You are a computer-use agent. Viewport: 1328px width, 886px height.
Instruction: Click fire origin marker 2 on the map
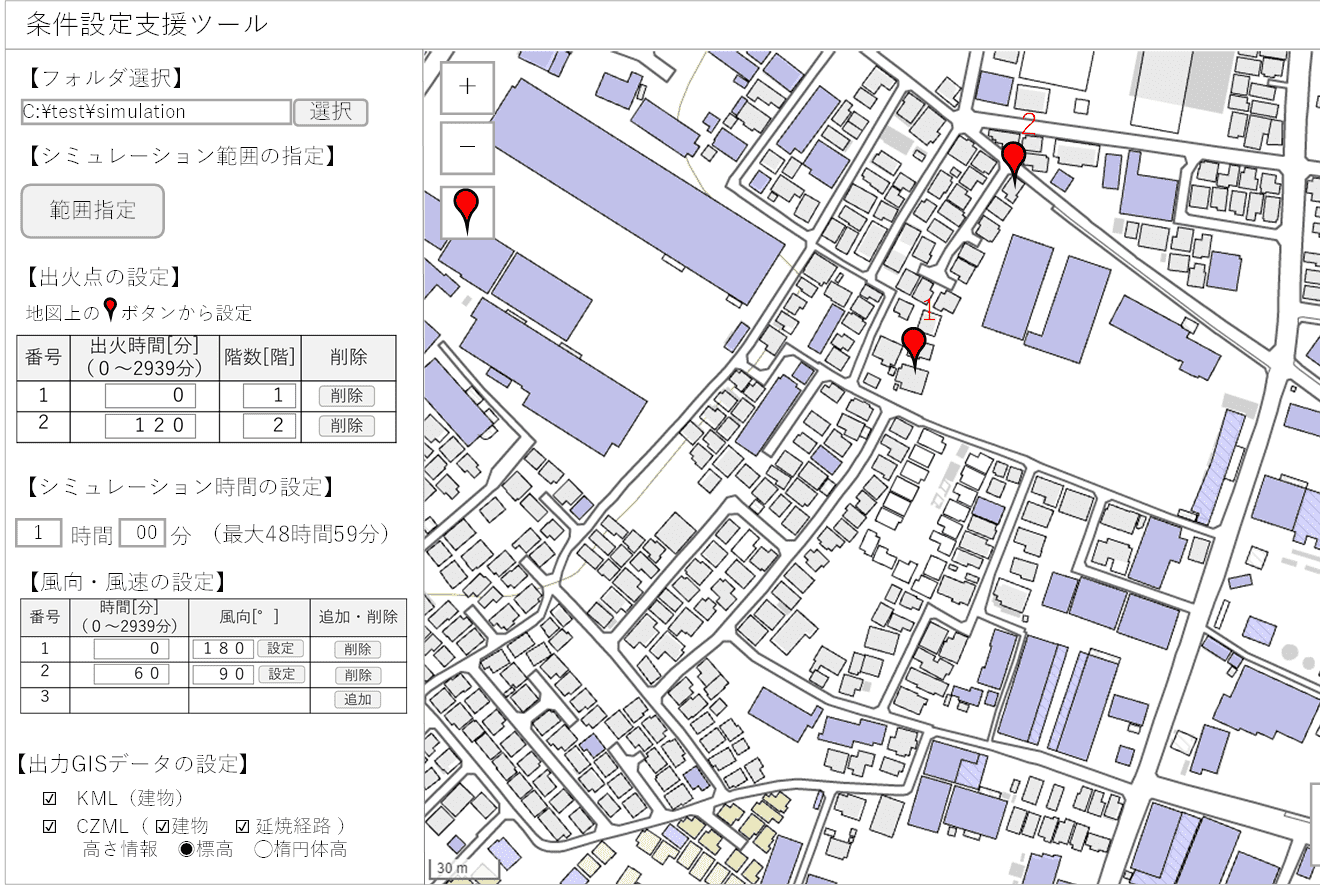coord(1014,160)
